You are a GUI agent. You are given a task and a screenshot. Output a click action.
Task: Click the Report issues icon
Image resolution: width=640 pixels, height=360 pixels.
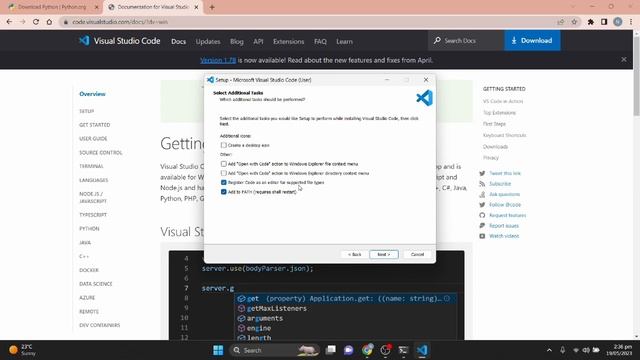pos(482,226)
